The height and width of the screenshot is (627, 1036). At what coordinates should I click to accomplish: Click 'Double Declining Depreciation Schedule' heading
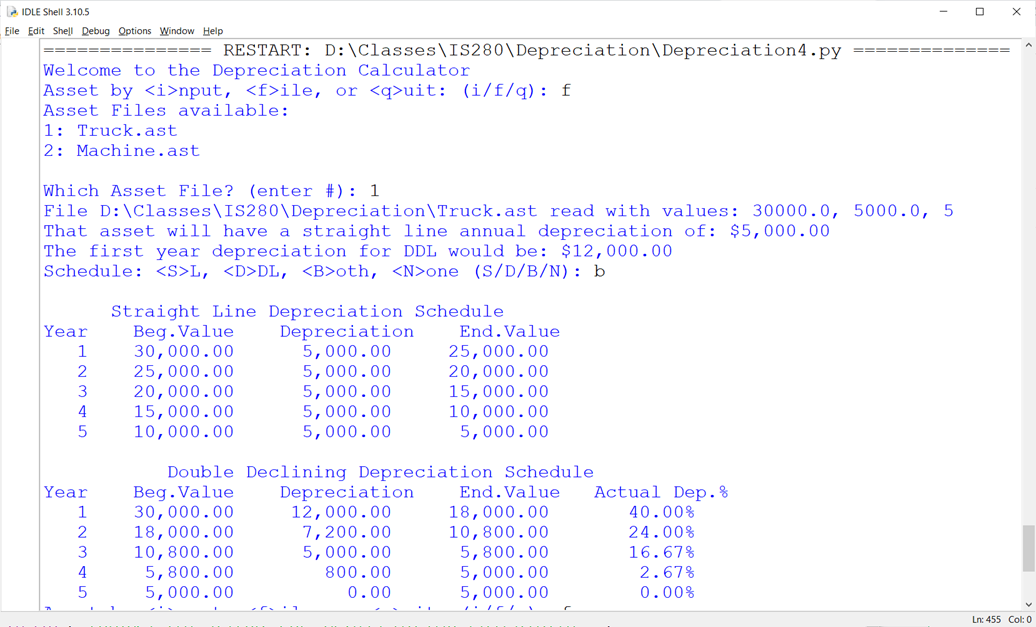381,472
